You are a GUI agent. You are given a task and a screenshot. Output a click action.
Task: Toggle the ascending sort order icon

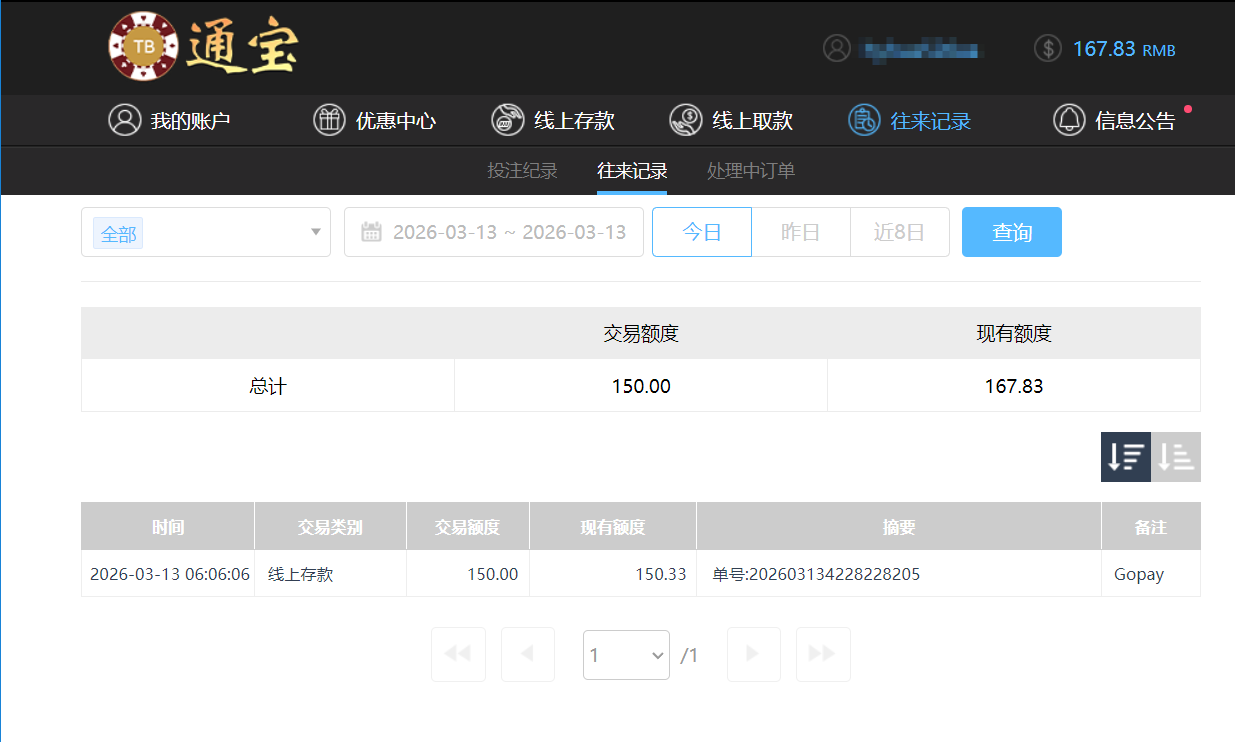click(x=1176, y=456)
